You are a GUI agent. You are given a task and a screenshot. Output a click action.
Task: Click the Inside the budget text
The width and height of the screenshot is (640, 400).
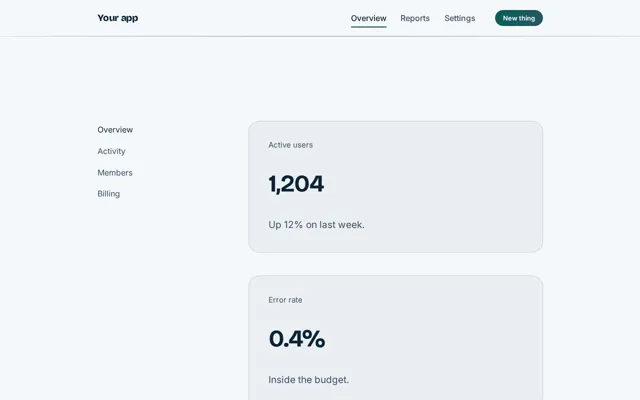point(309,380)
